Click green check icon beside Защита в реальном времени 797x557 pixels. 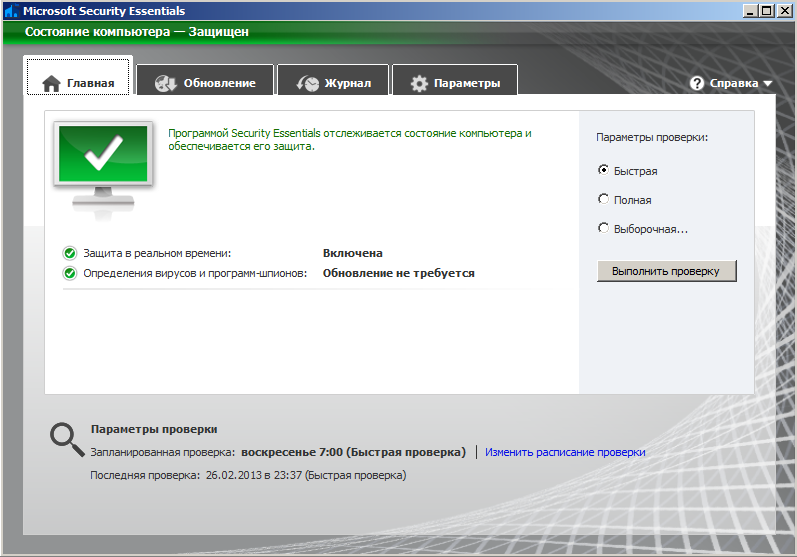coord(70,253)
